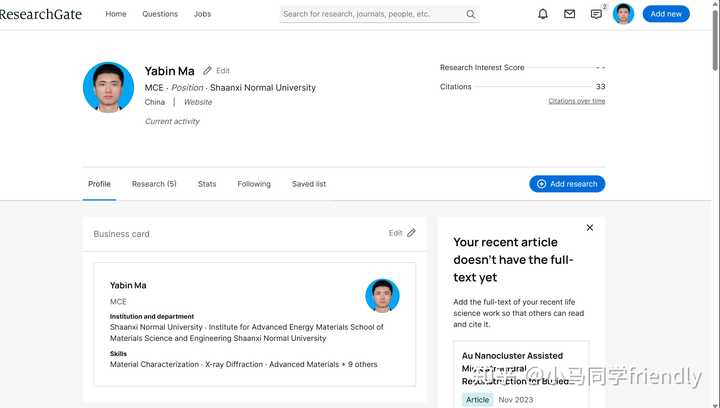Open the Saved list tab
720x408 pixels.
click(309, 184)
